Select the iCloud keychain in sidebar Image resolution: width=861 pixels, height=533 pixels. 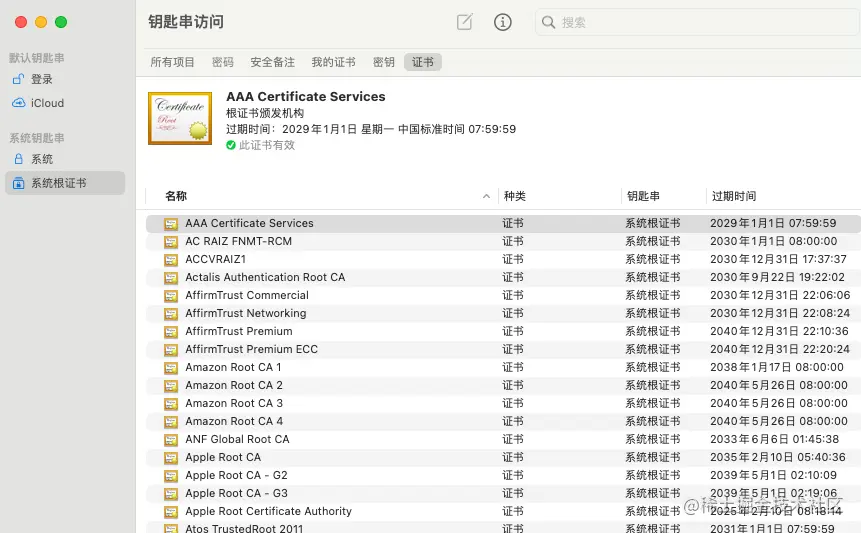click(65, 103)
